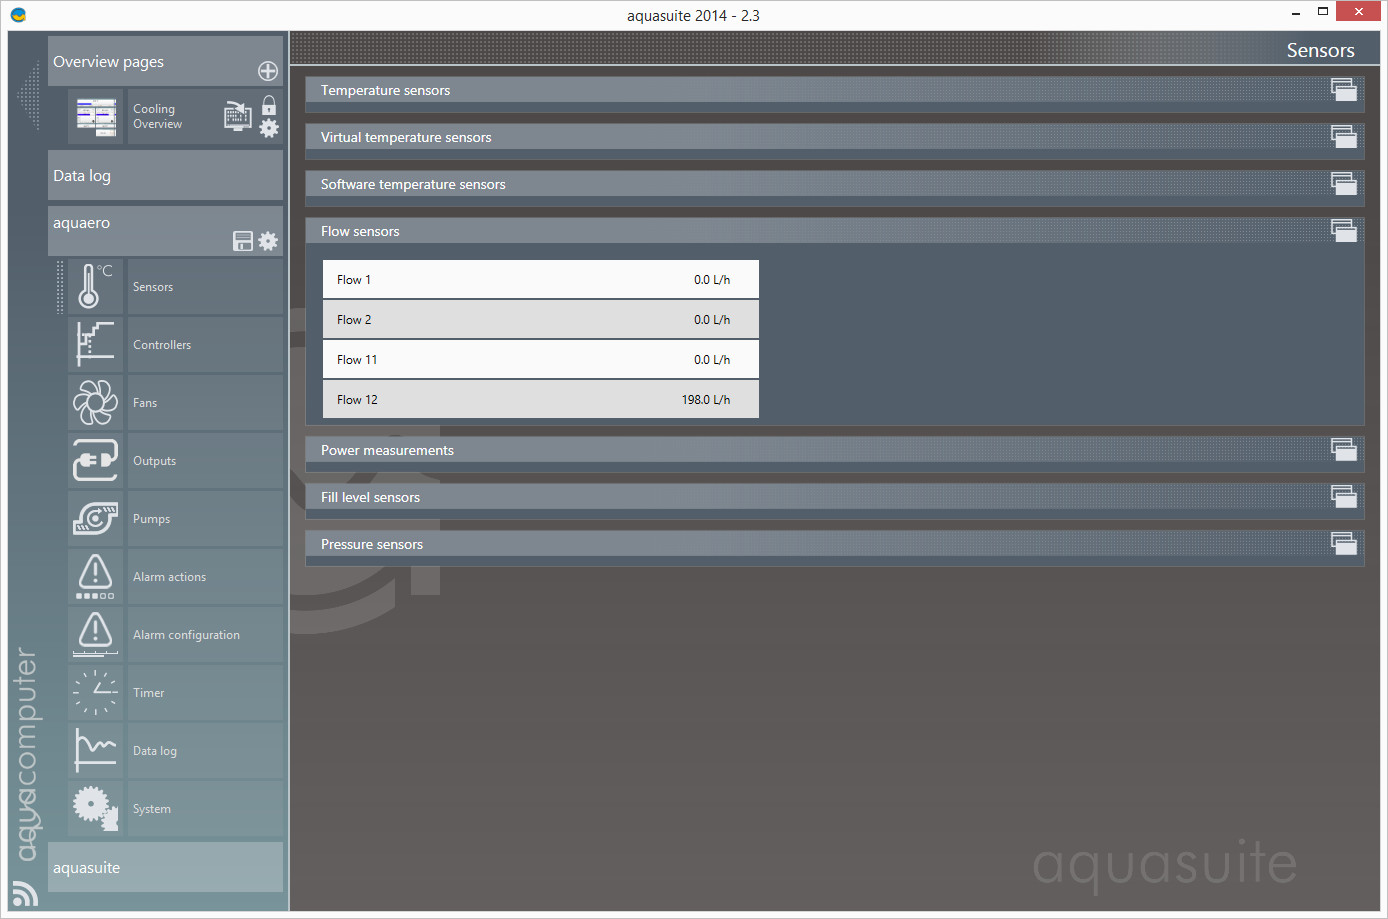The width and height of the screenshot is (1388, 919).
Task: Open the aquaero Data log page
Action: (x=205, y=751)
